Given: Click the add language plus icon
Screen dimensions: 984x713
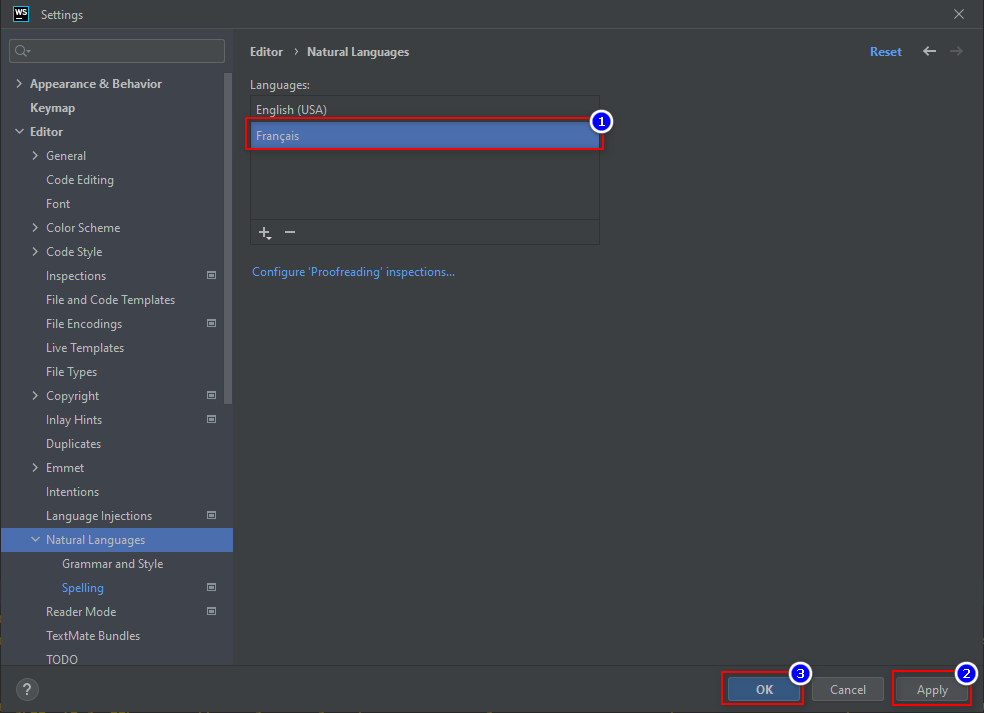Looking at the screenshot, I should pos(265,233).
